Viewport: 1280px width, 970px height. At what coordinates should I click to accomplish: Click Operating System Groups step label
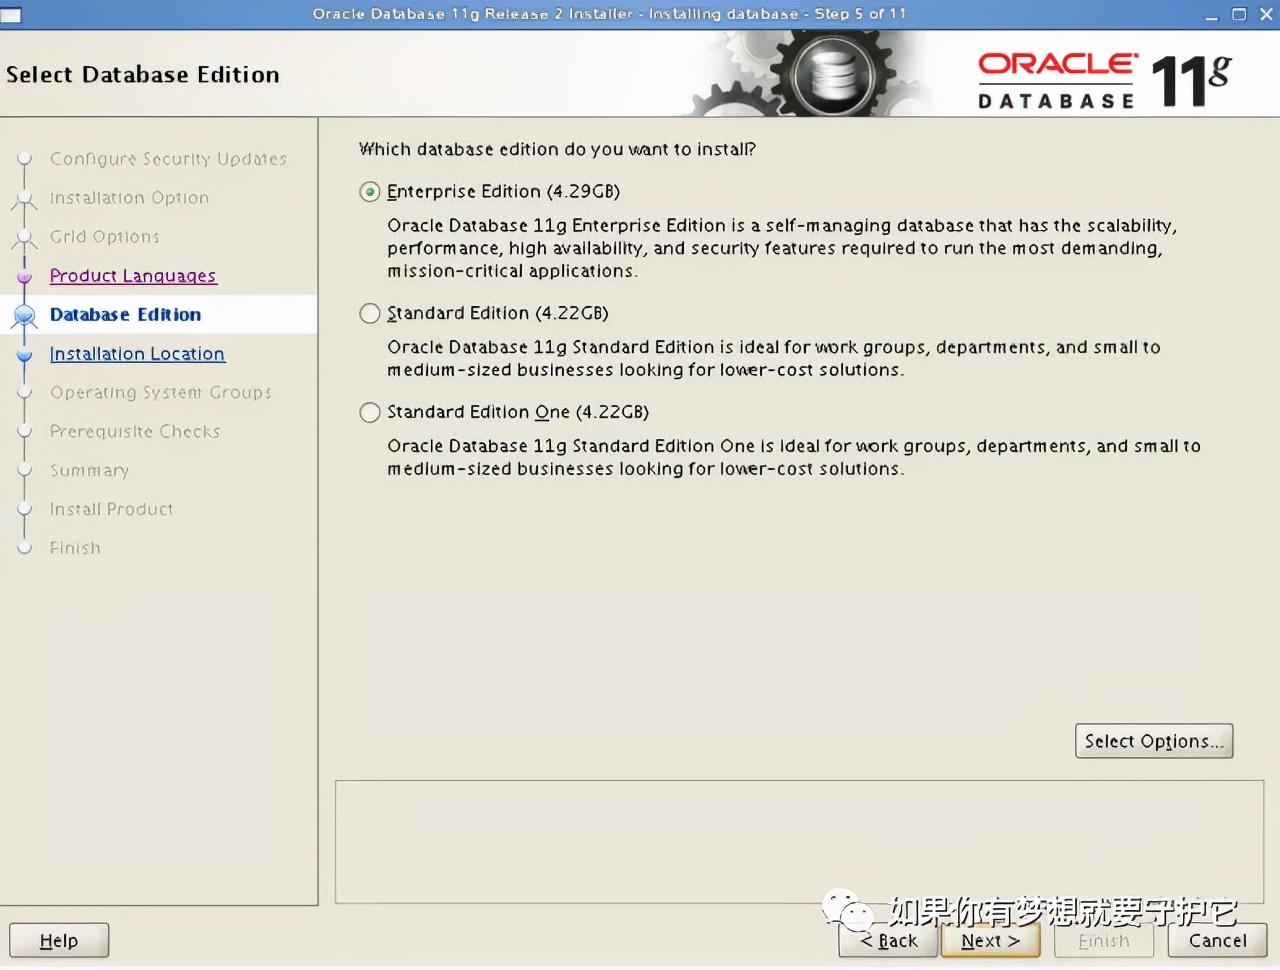tap(161, 393)
